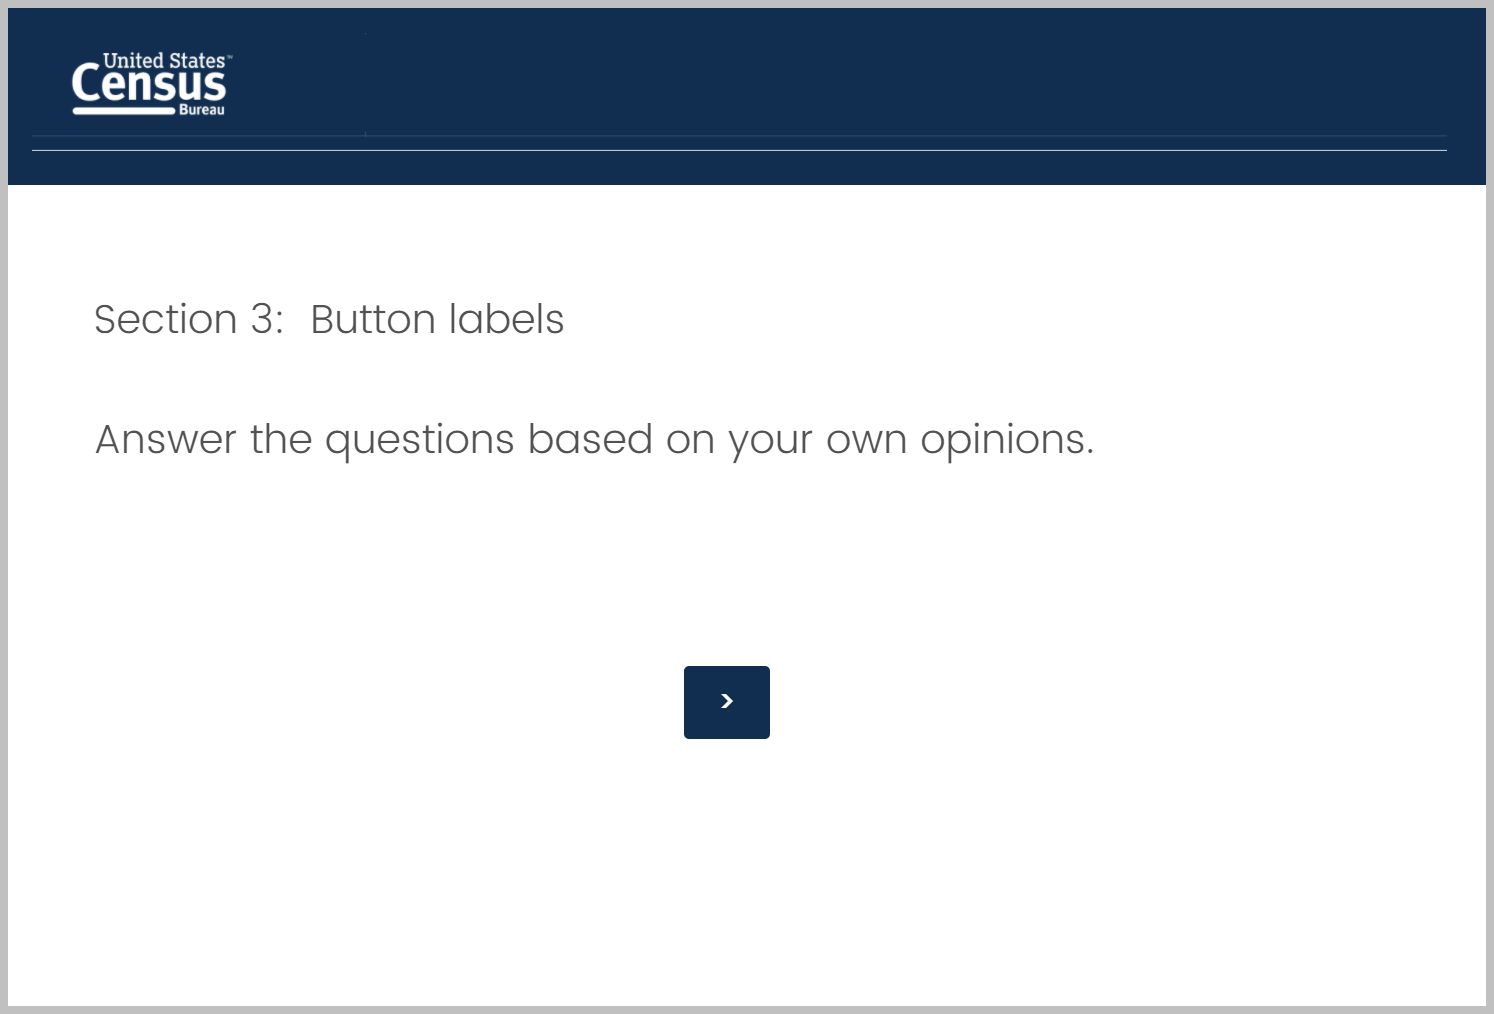Click the "Bureau" text under the logo
1494x1014 pixels.
click(202, 110)
